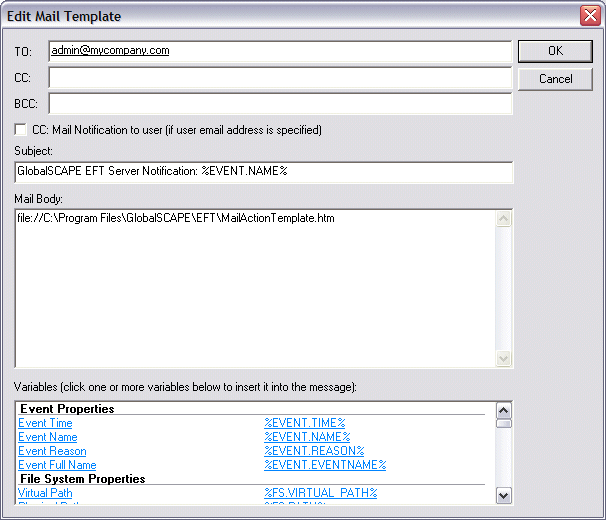This screenshot has width=606, height=520.
Task: Click the Event Properties heading
Action: tap(67, 409)
